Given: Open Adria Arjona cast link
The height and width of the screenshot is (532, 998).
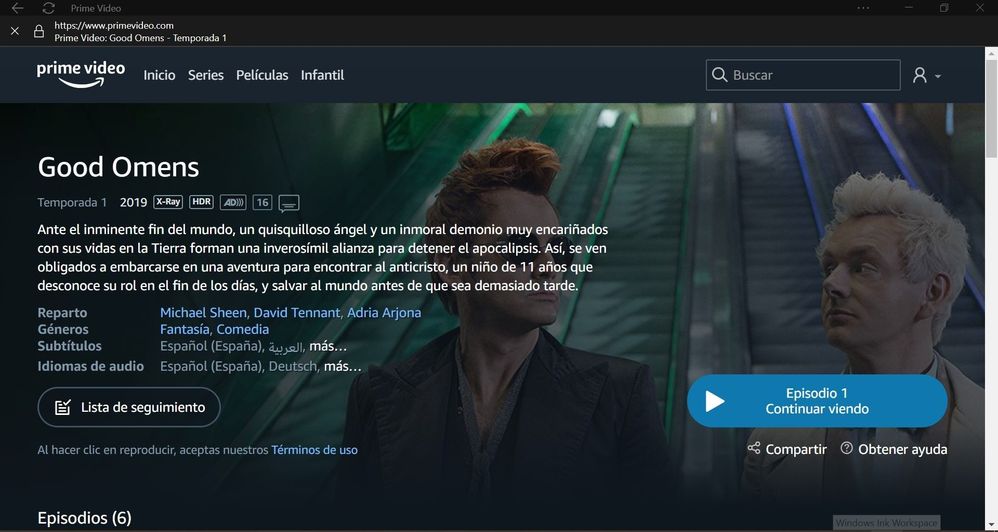Looking at the screenshot, I should coord(384,312).
